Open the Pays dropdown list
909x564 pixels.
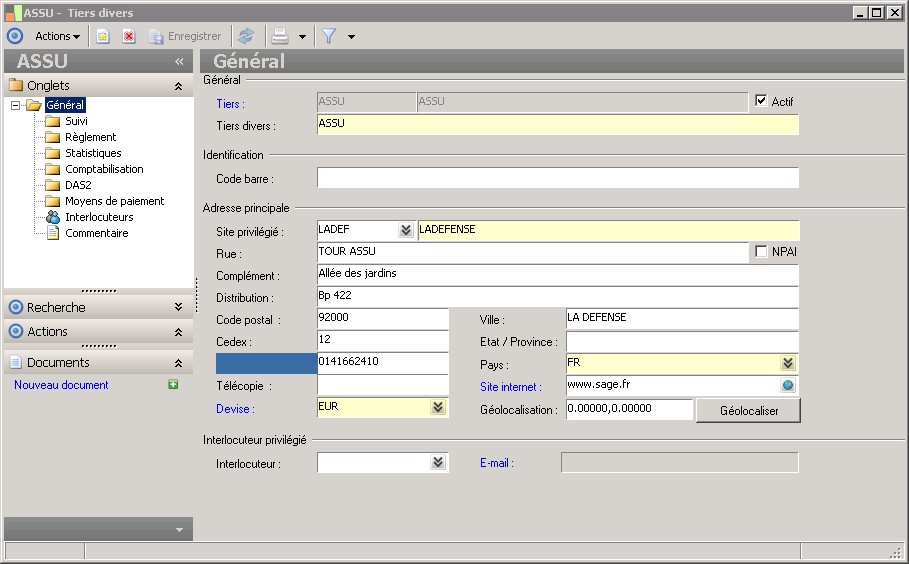click(788, 364)
